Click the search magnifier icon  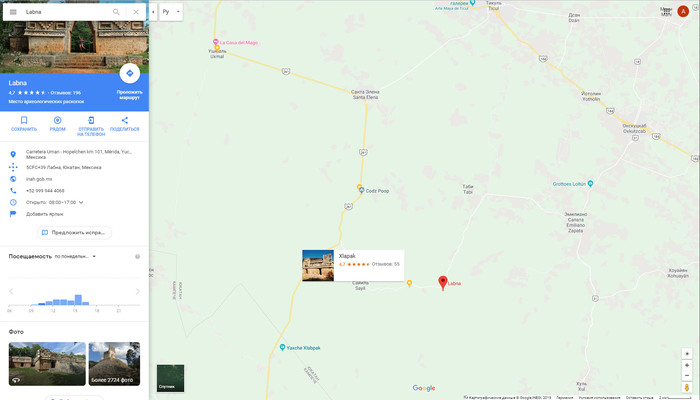tap(116, 12)
